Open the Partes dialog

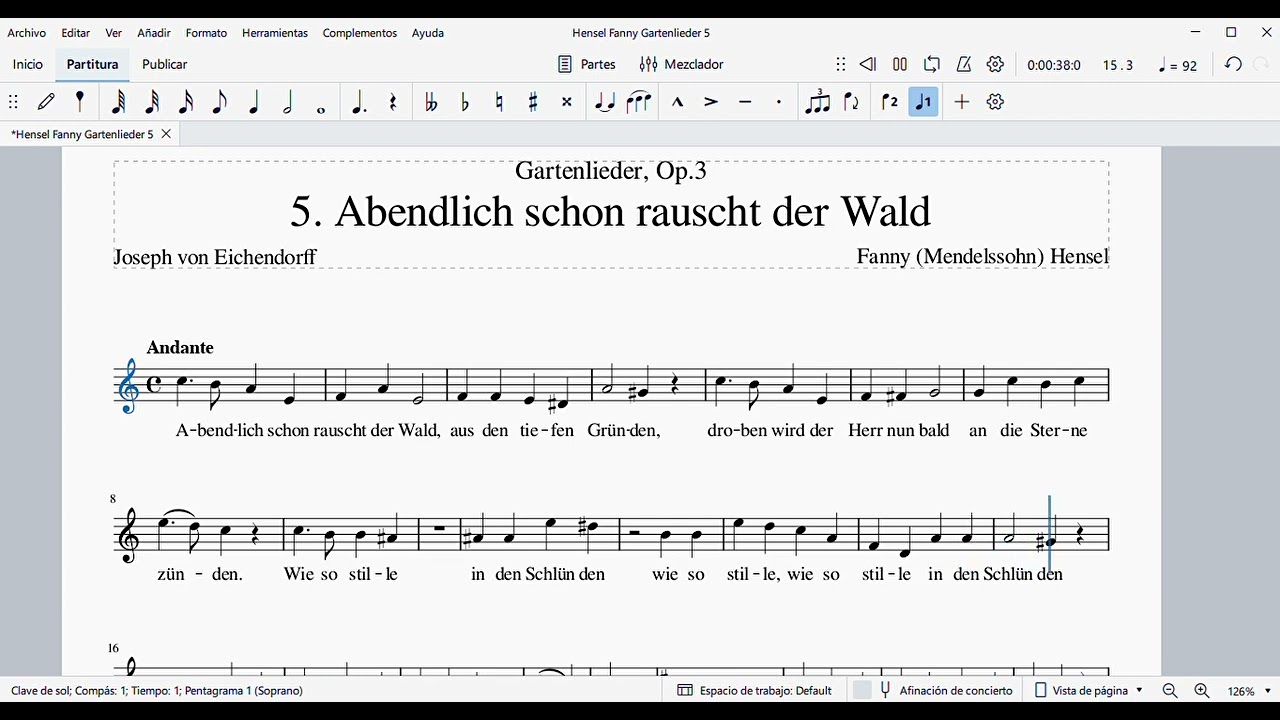click(x=587, y=64)
